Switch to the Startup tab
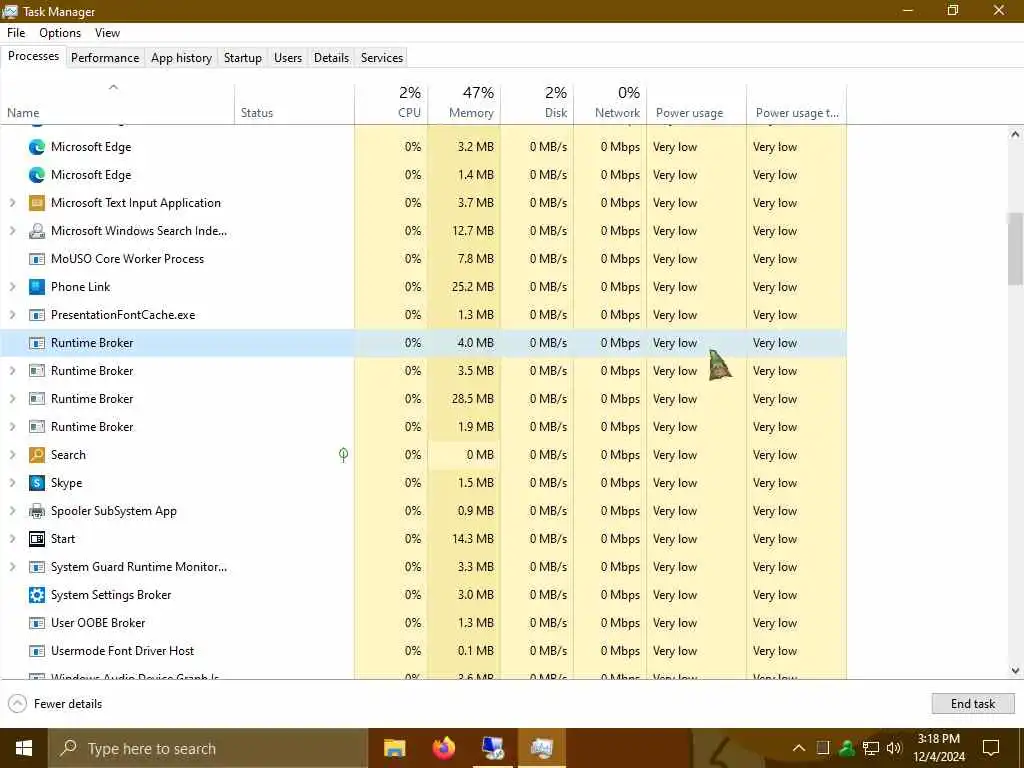The width and height of the screenshot is (1024, 768). 243,57
